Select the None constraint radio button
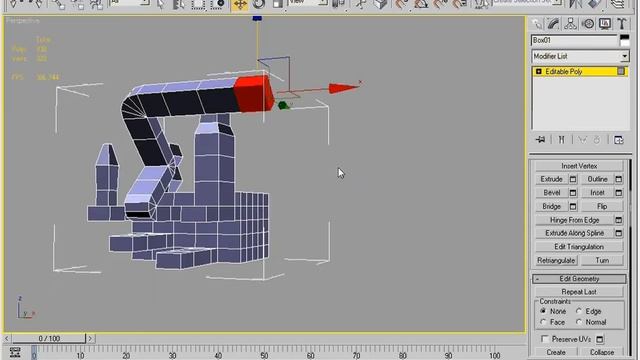 coord(543,311)
